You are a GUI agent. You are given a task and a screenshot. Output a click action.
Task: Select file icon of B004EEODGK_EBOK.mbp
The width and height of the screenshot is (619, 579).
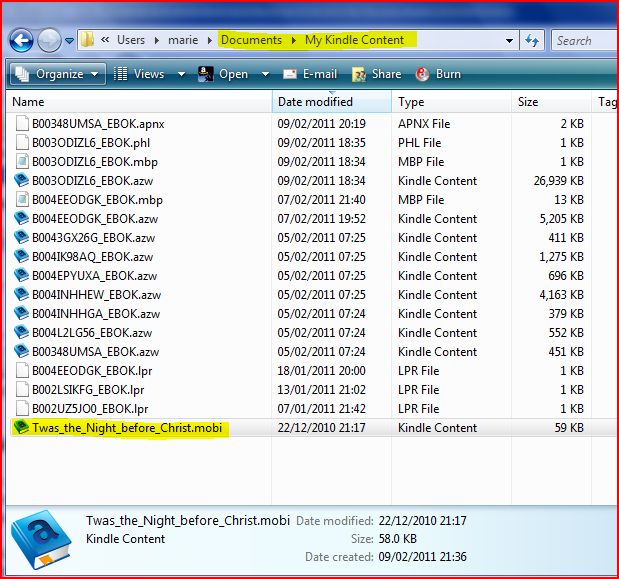(x=22, y=199)
